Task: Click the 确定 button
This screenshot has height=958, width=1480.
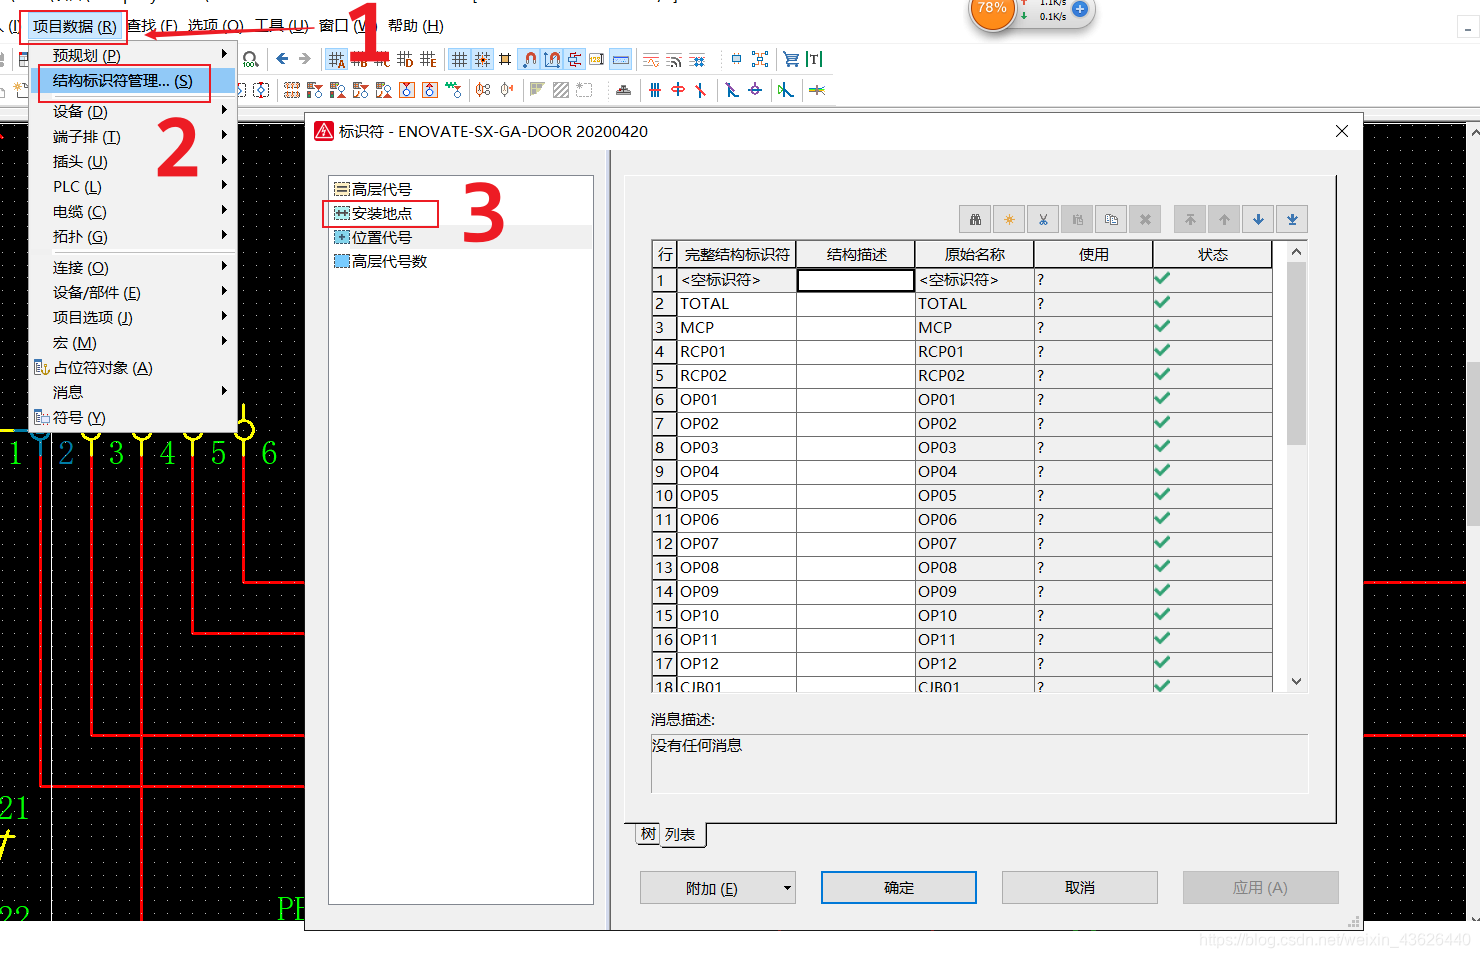Action: tap(898, 888)
